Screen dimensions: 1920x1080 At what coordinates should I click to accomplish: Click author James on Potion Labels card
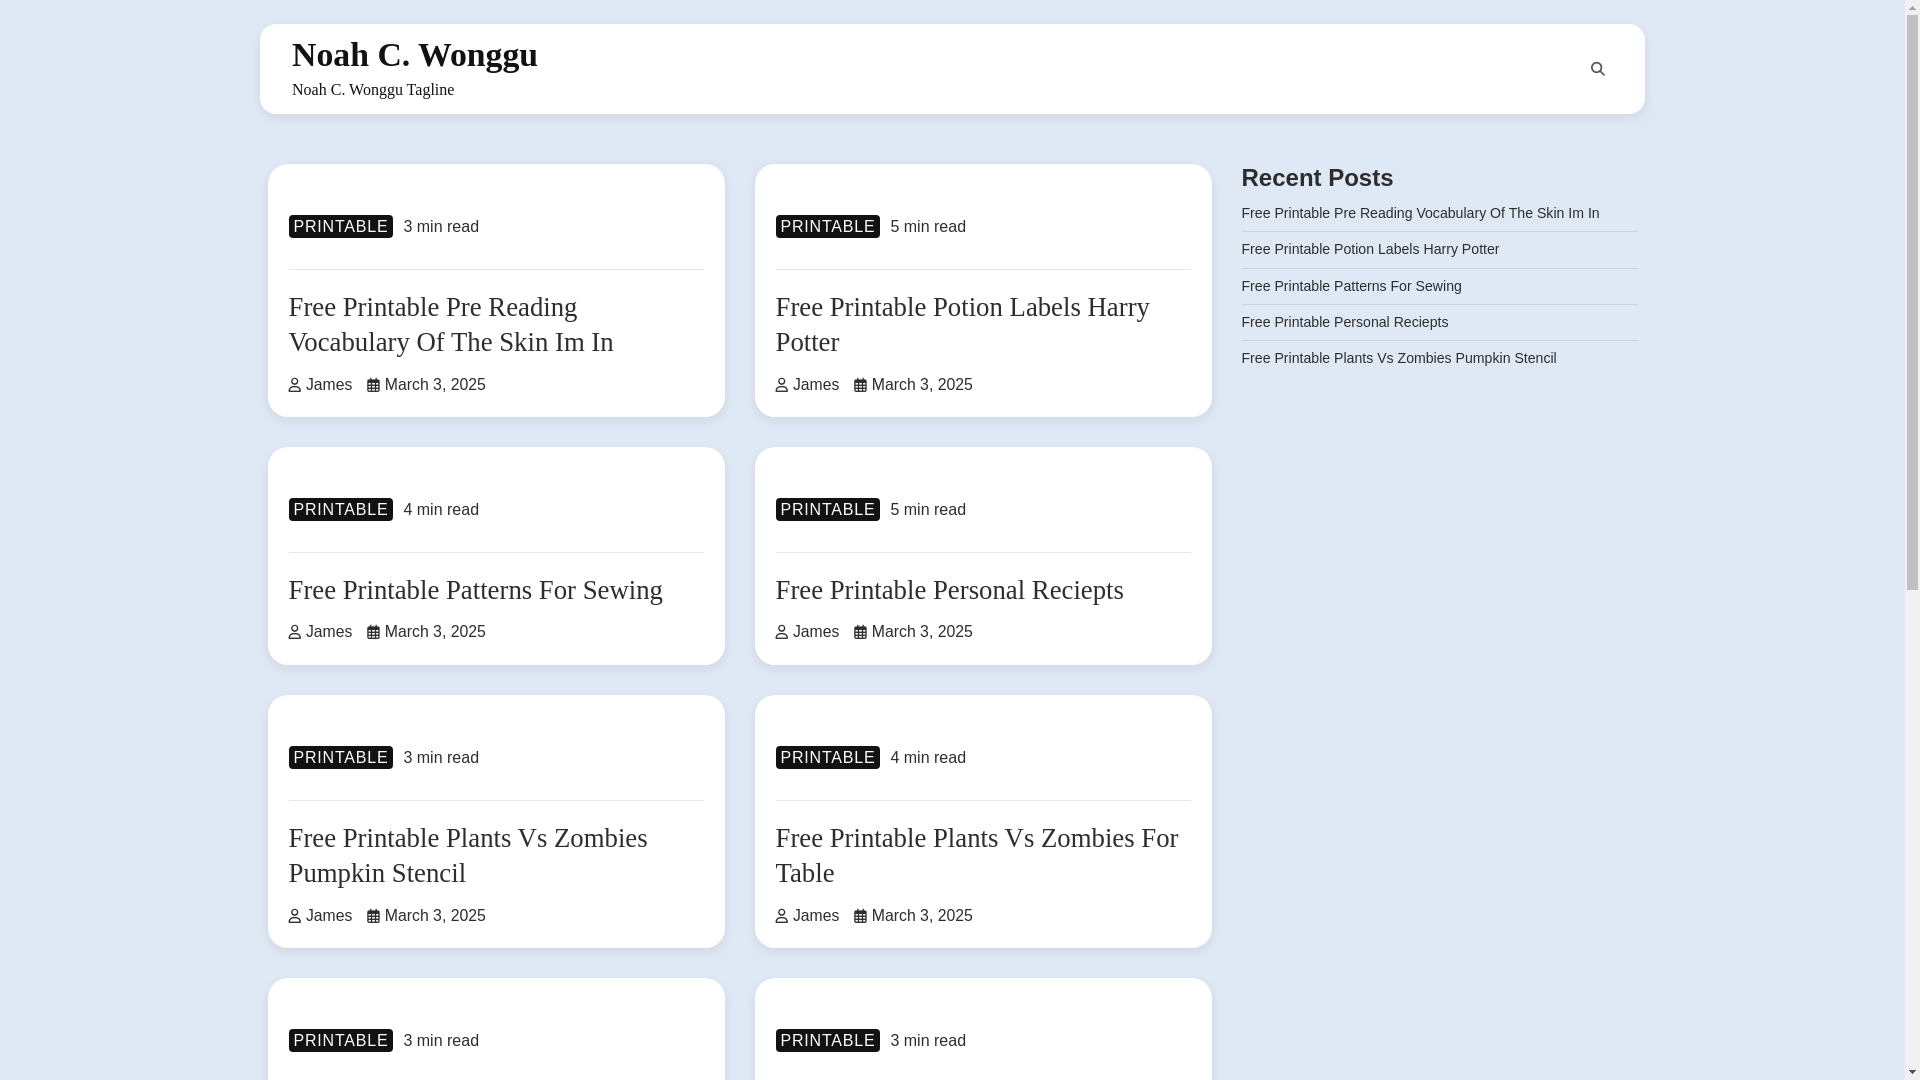pos(815,385)
